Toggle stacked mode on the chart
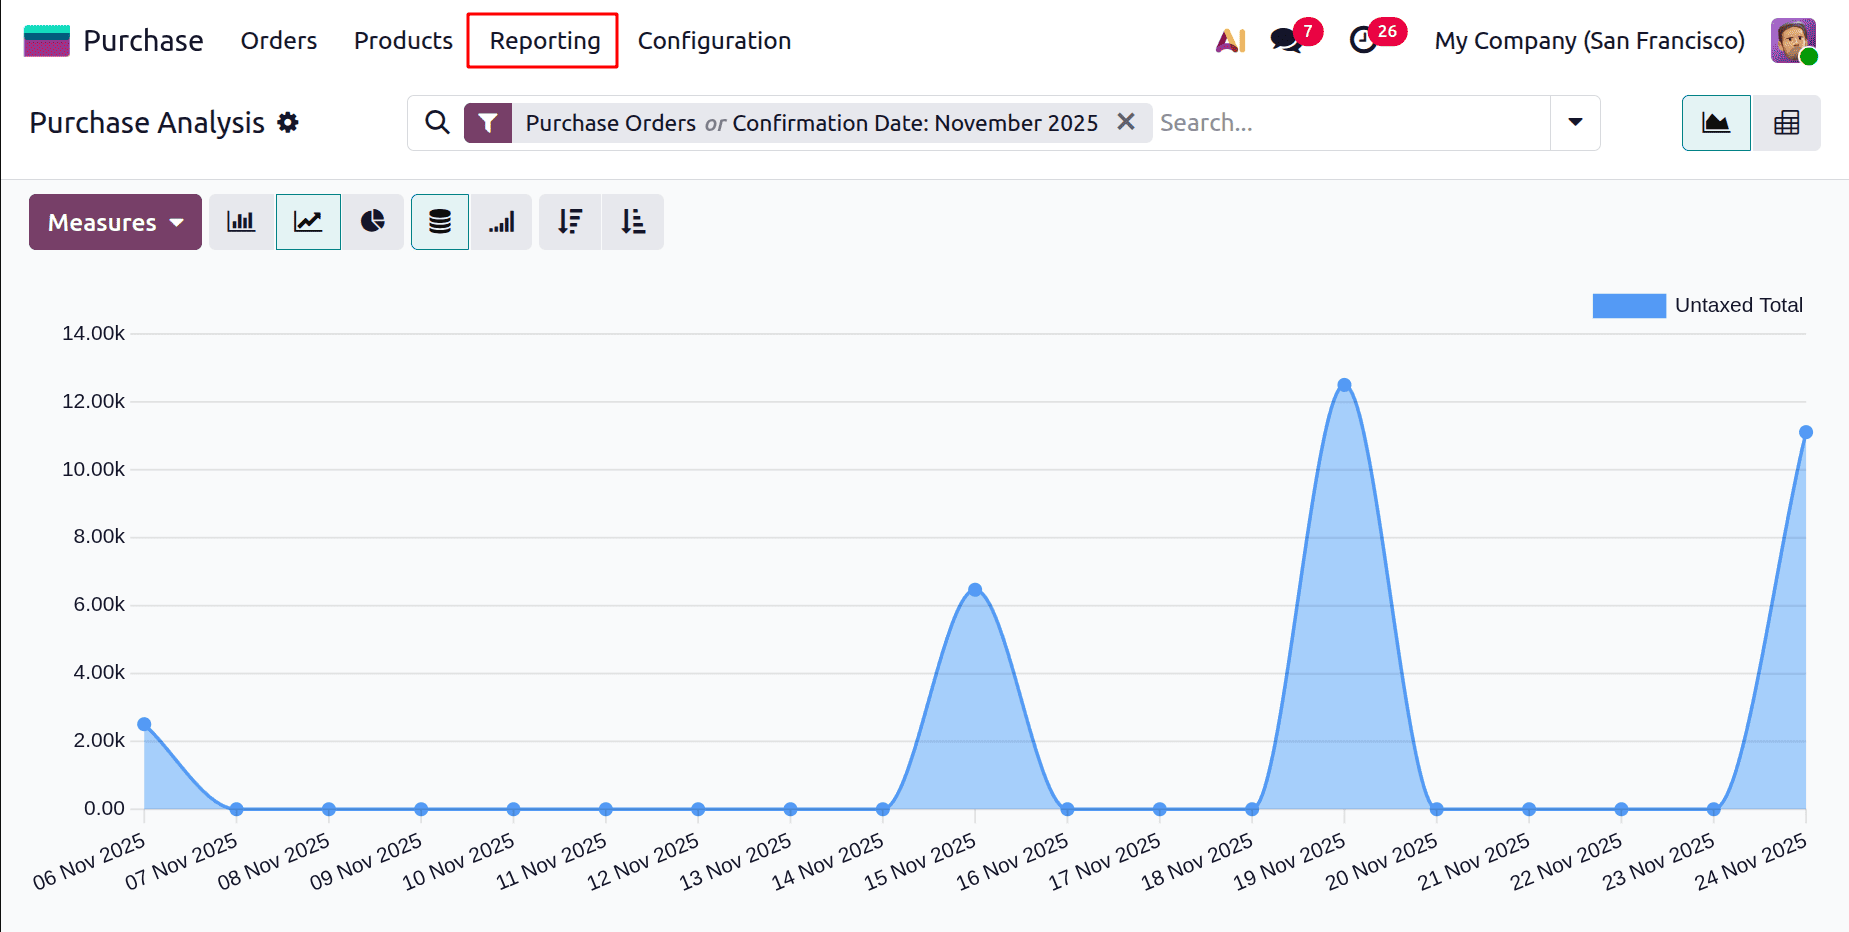The width and height of the screenshot is (1849, 932). 440,221
